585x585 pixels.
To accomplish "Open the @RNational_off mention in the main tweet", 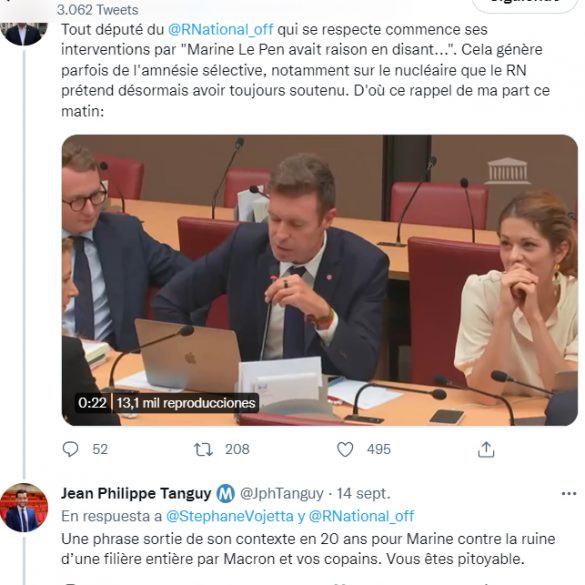I will coord(220,29).
